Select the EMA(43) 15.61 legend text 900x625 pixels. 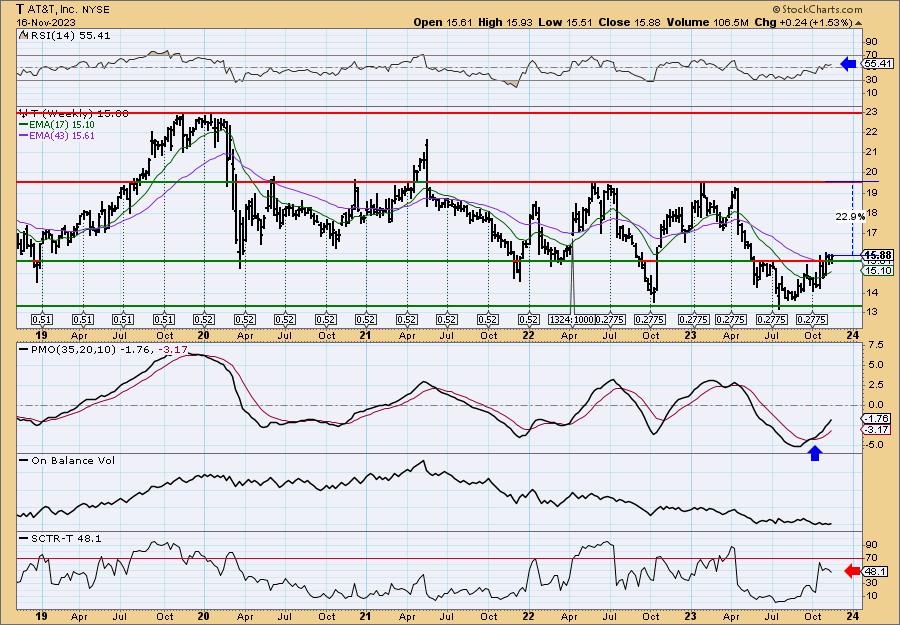click(x=62, y=136)
